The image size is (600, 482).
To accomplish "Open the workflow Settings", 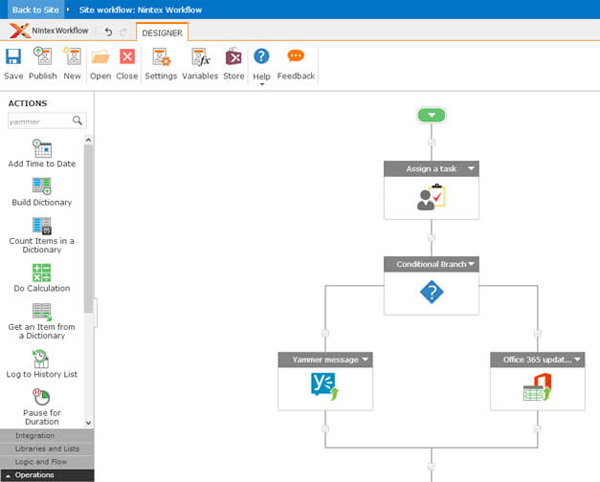I will click(160, 57).
